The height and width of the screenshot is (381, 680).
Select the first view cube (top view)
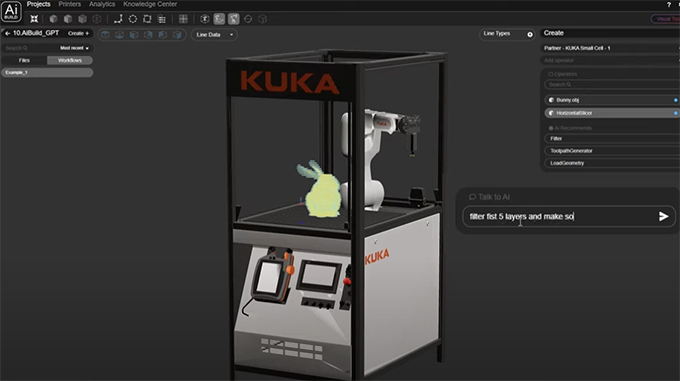(x=105, y=35)
